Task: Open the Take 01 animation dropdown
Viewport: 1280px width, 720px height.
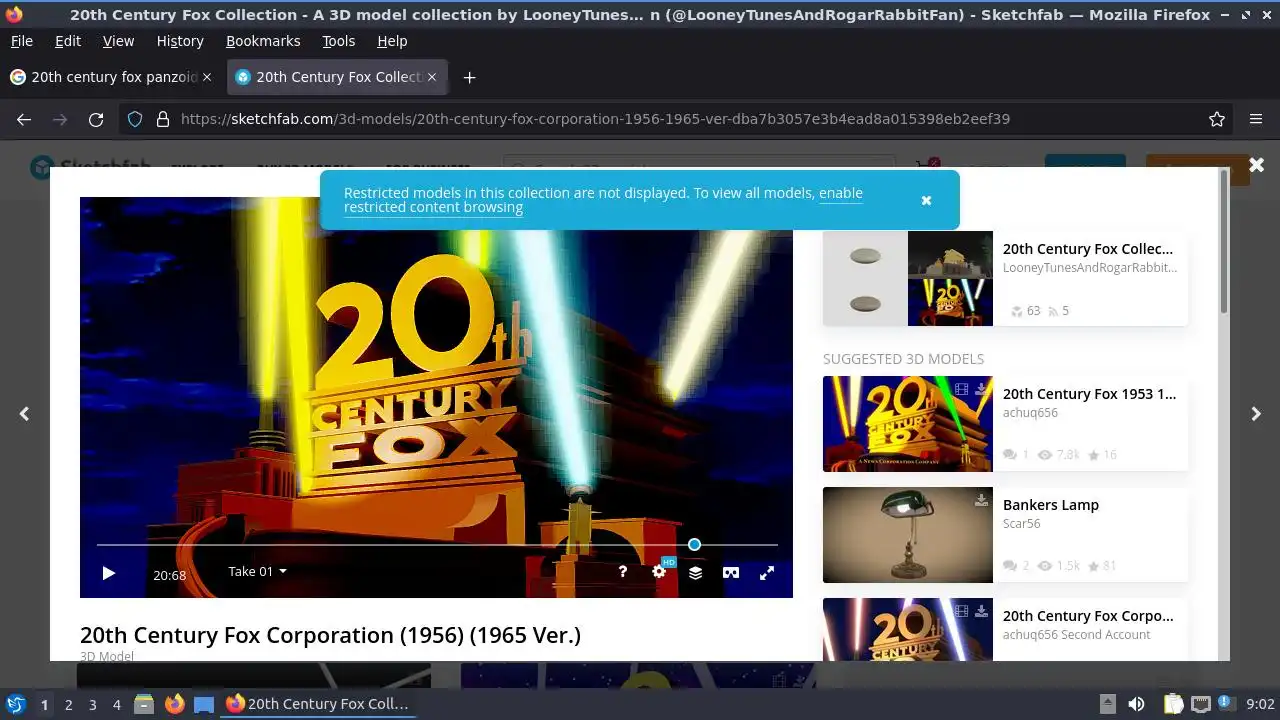Action: coord(257,571)
